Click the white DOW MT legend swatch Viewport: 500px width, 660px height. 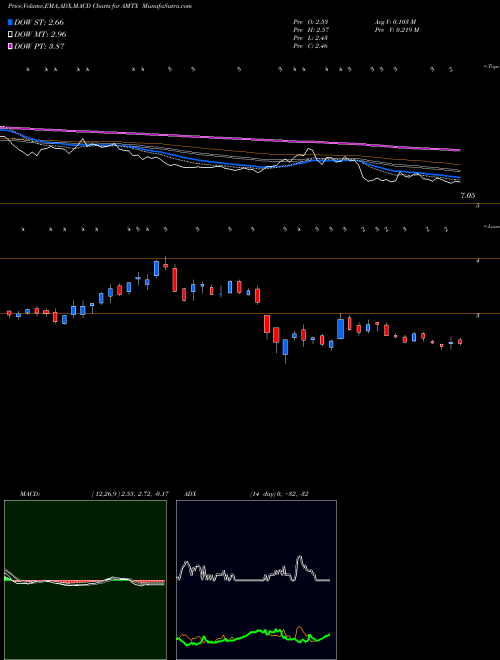tap(11, 34)
